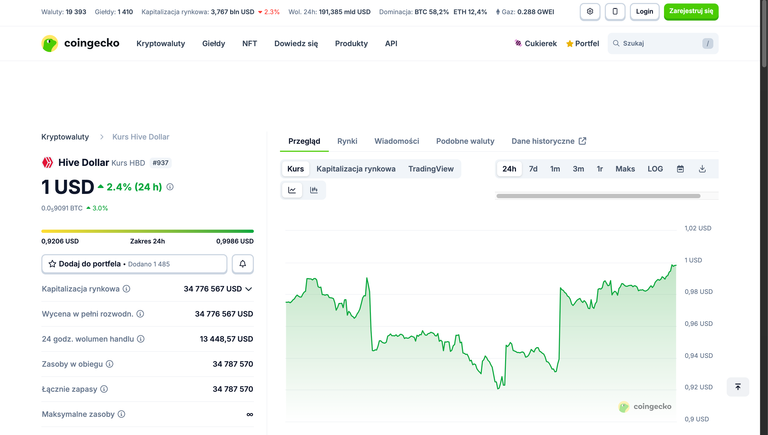Screen dimensions: 768x435
Task: Select the line chart view icon
Action: (x=292, y=190)
